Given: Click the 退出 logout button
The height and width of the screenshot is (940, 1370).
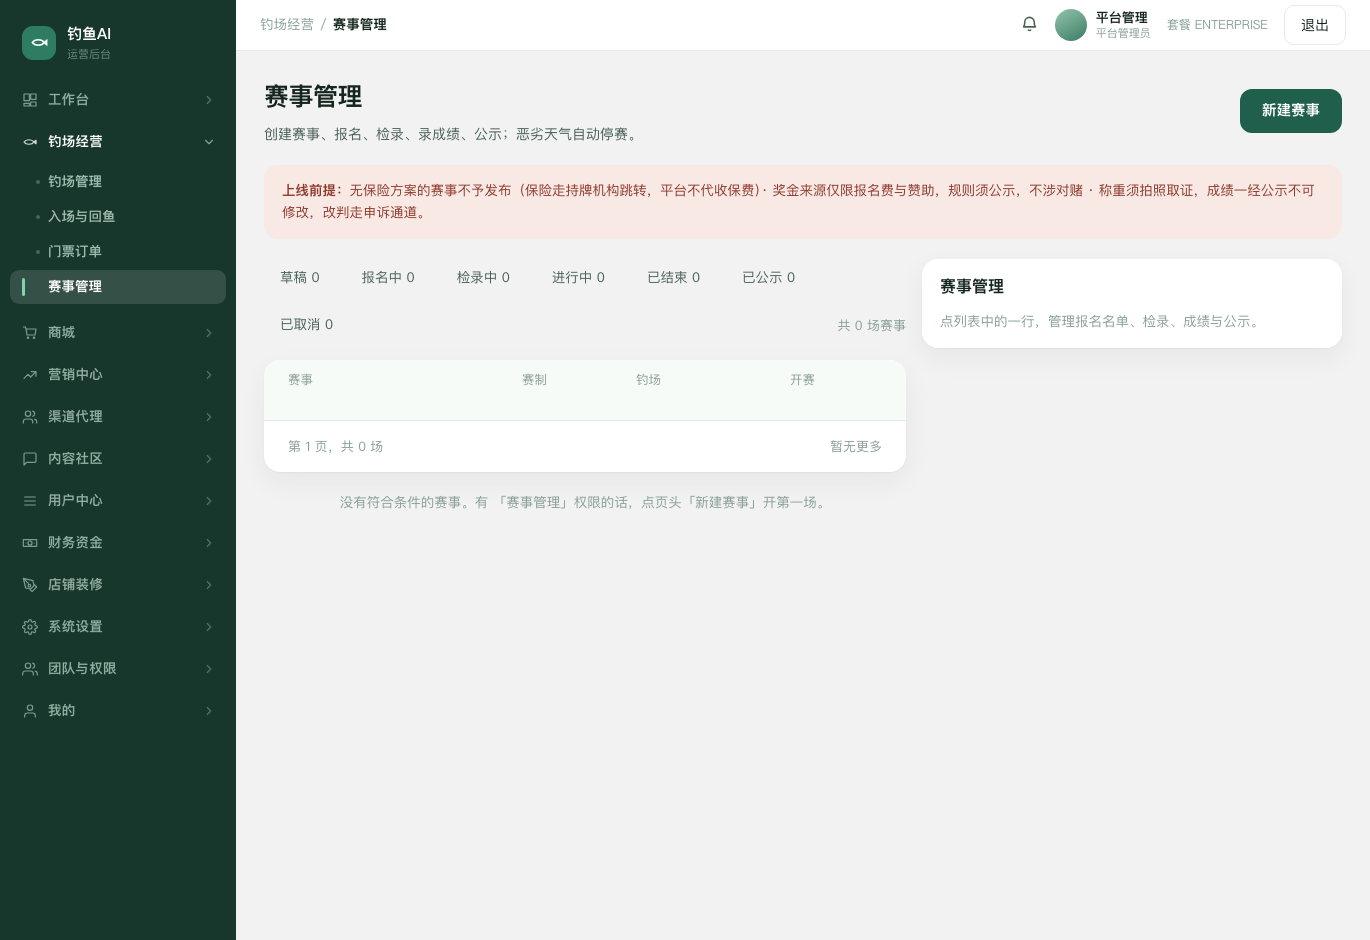Looking at the screenshot, I should [x=1315, y=25].
